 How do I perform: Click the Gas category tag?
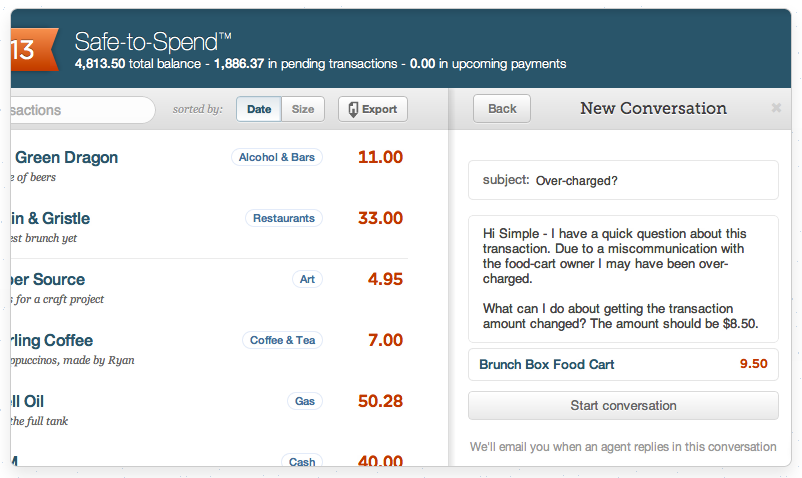(305, 401)
